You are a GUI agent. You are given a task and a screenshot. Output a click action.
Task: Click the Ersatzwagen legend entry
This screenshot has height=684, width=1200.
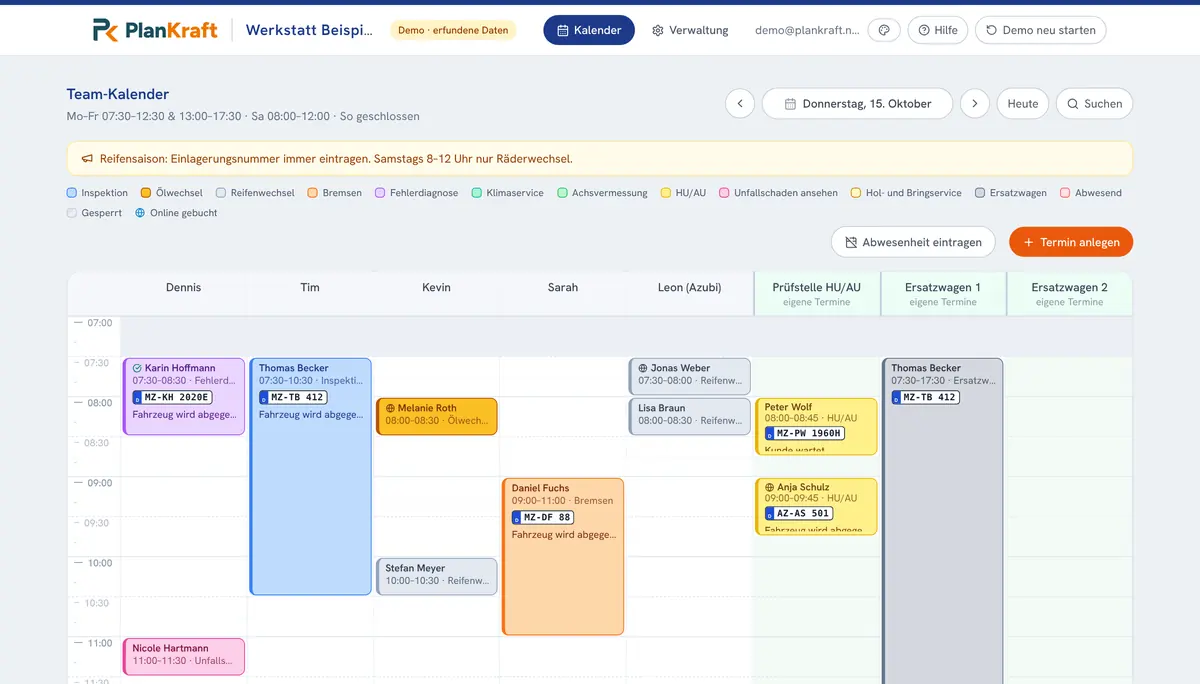(1011, 193)
